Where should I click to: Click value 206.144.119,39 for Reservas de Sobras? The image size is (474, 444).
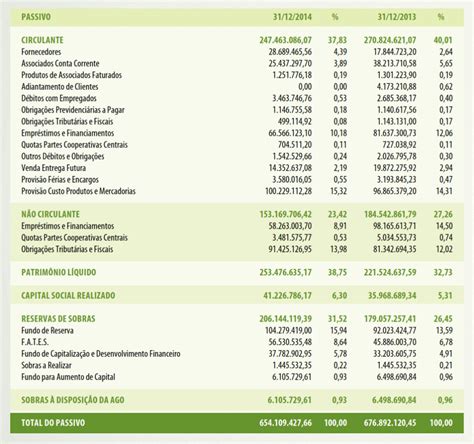pyautogui.click(x=286, y=319)
